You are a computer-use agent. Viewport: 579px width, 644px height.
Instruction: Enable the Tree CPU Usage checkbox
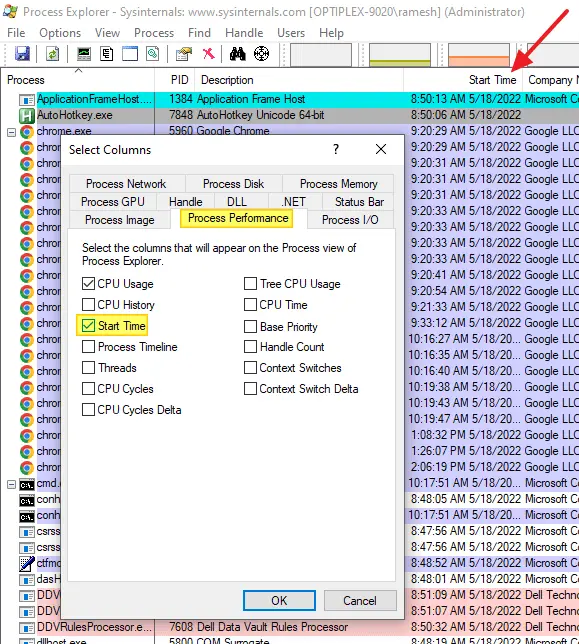coord(250,283)
